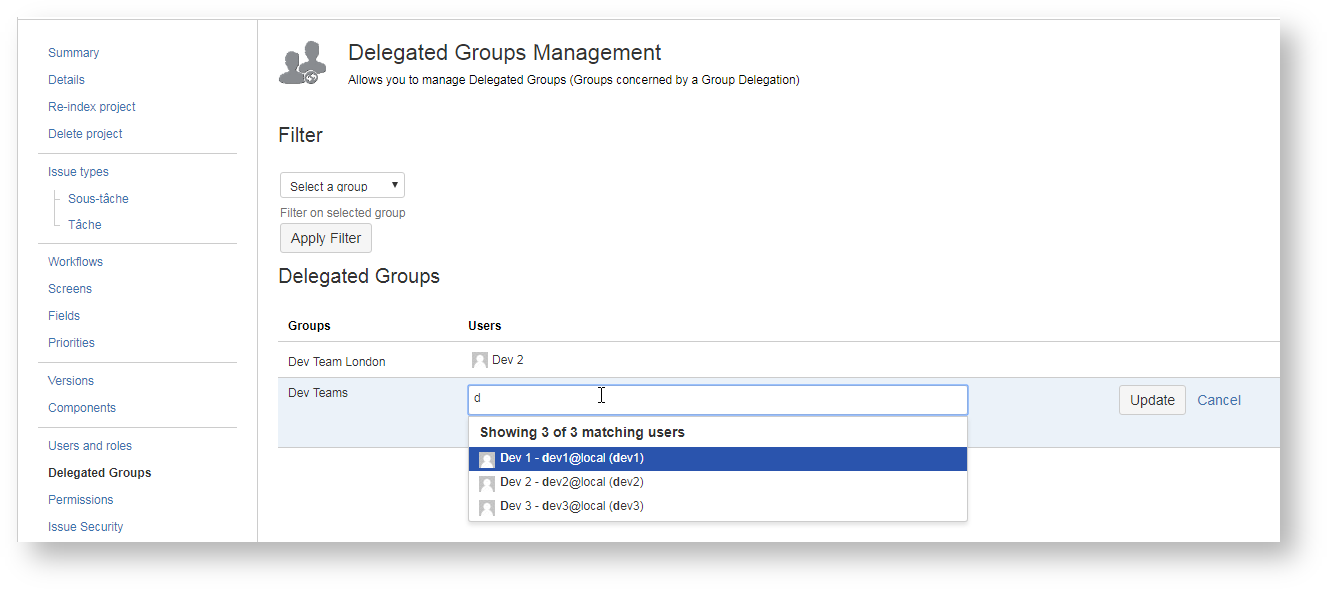Click the Update button
This screenshot has width=1328, height=590.
pos(1151,400)
